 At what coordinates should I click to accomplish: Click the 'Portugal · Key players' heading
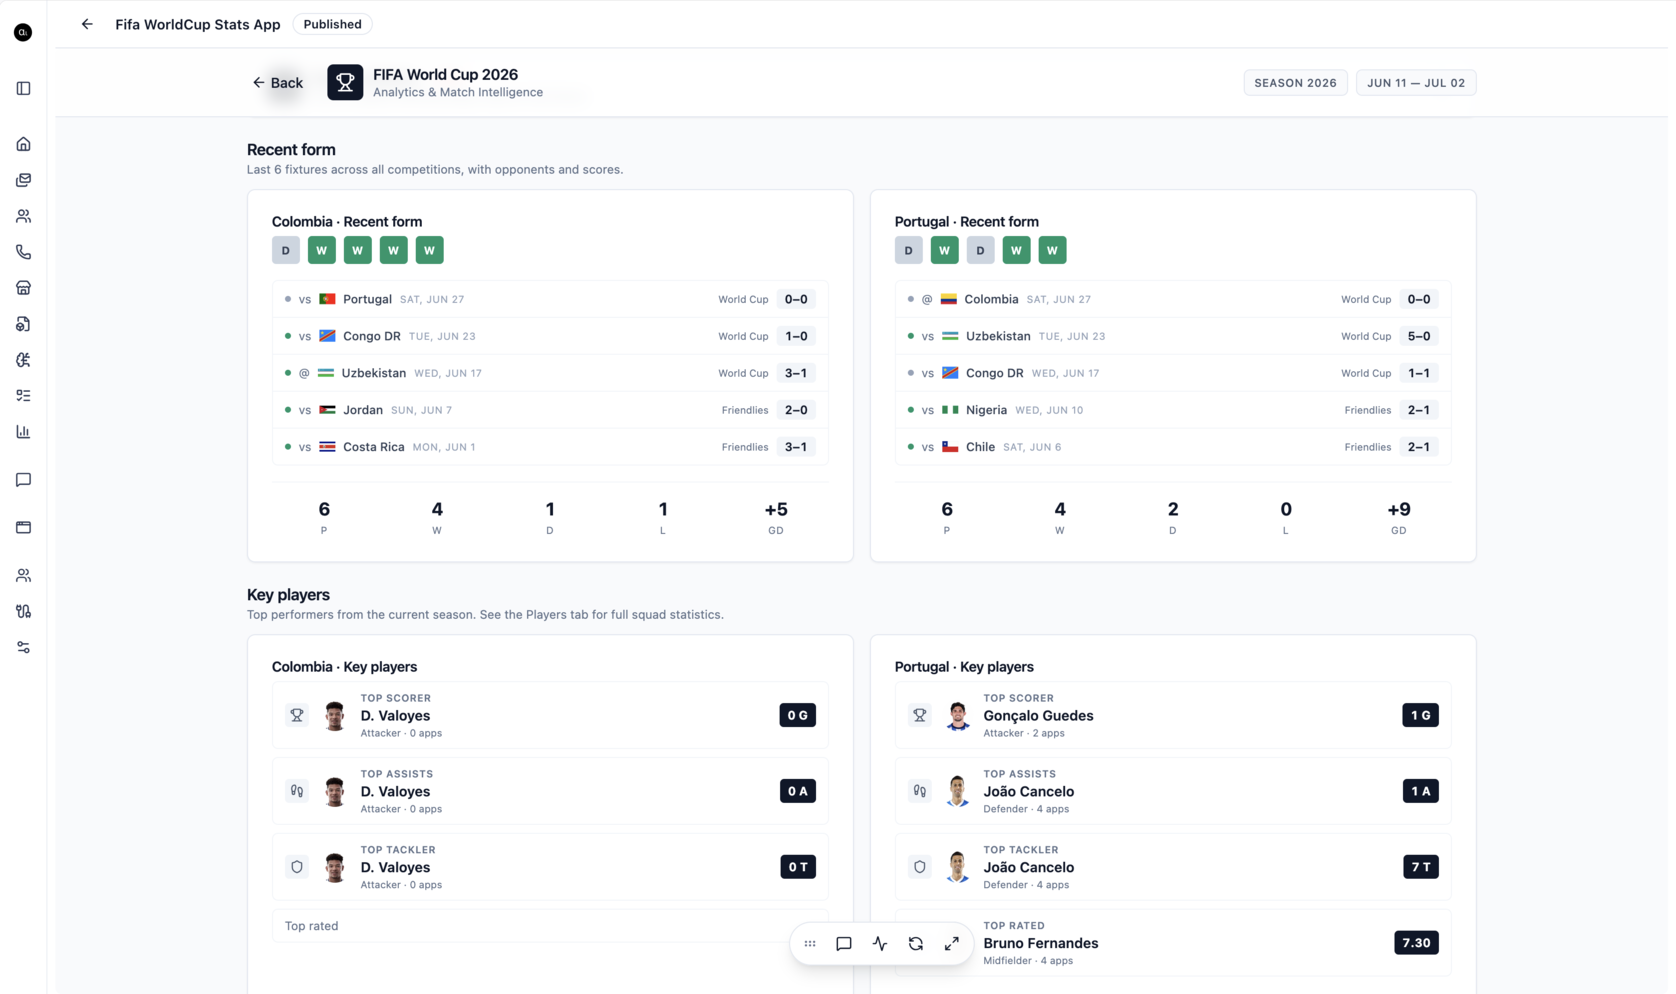(x=964, y=667)
